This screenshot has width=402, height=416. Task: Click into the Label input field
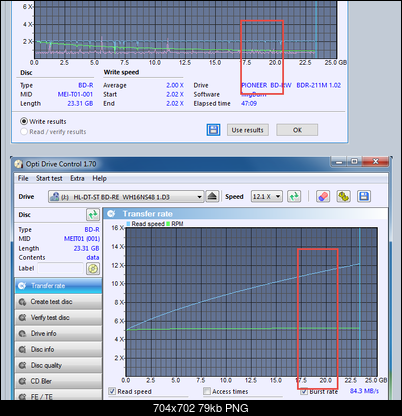click(60, 268)
